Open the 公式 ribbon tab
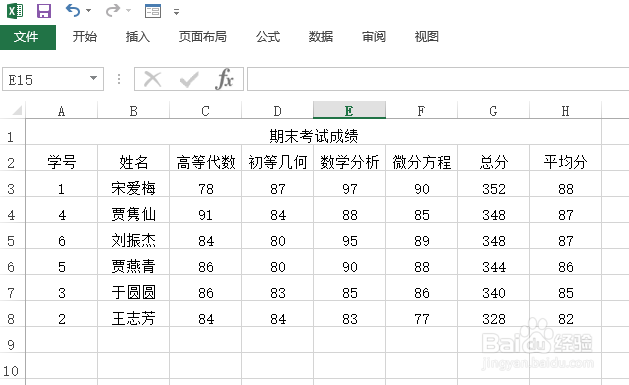Image resolution: width=629 pixels, height=385 pixels. coord(268,37)
